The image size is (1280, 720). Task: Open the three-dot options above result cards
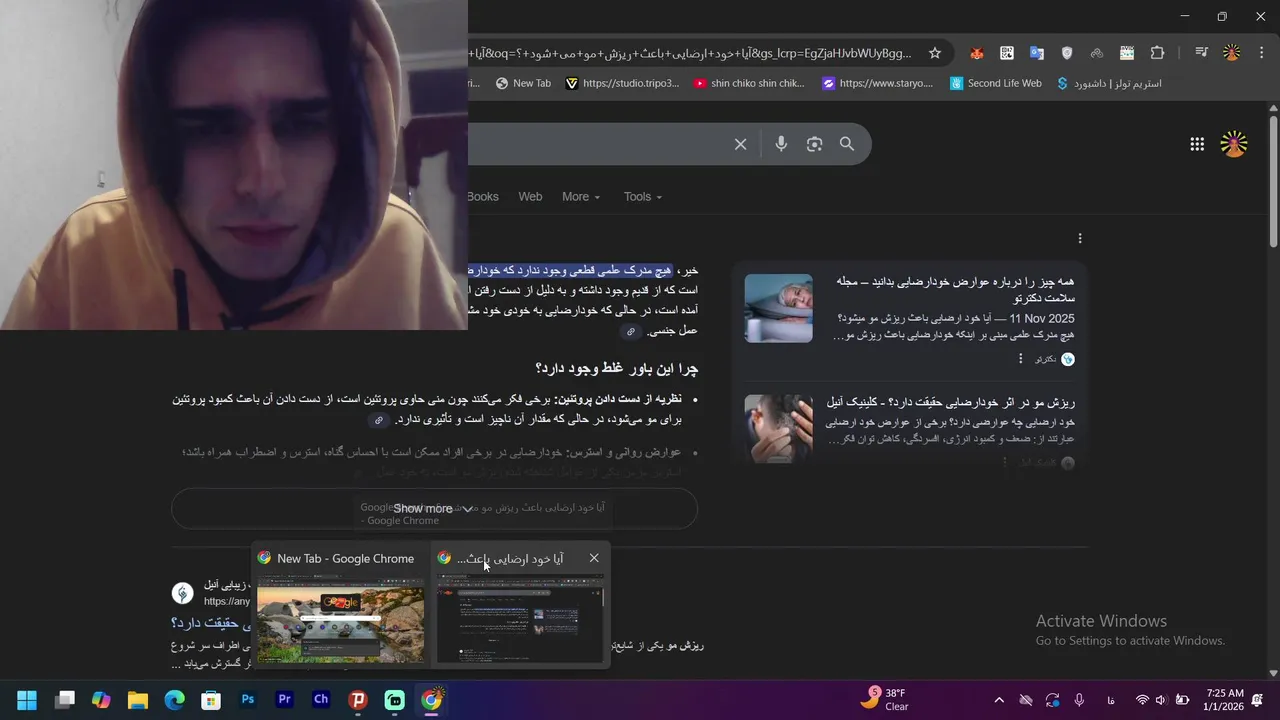point(1080,238)
